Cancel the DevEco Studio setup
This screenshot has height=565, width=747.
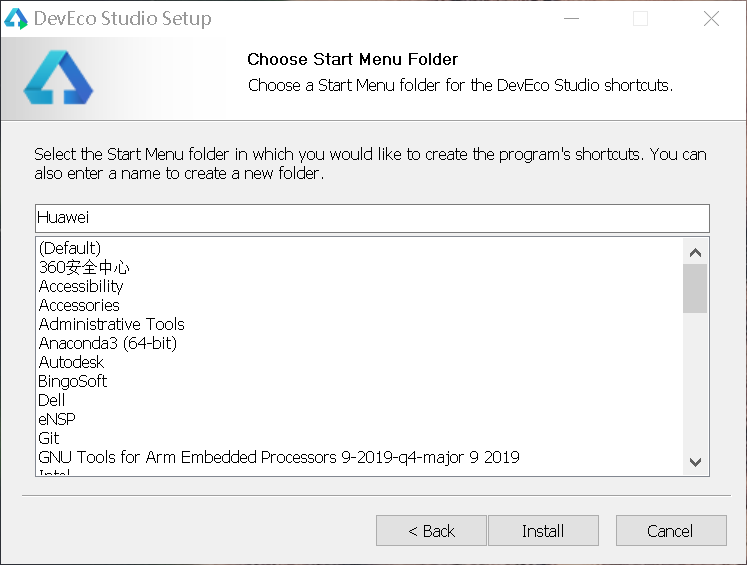[670, 531]
